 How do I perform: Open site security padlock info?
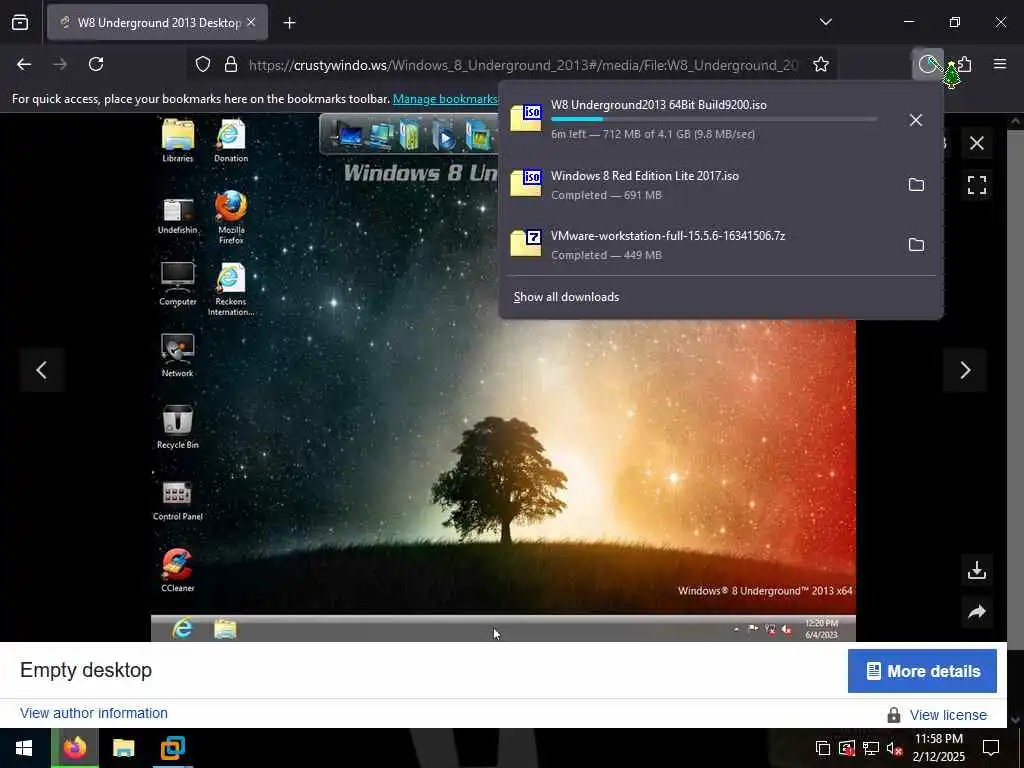click(x=231, y=65)
